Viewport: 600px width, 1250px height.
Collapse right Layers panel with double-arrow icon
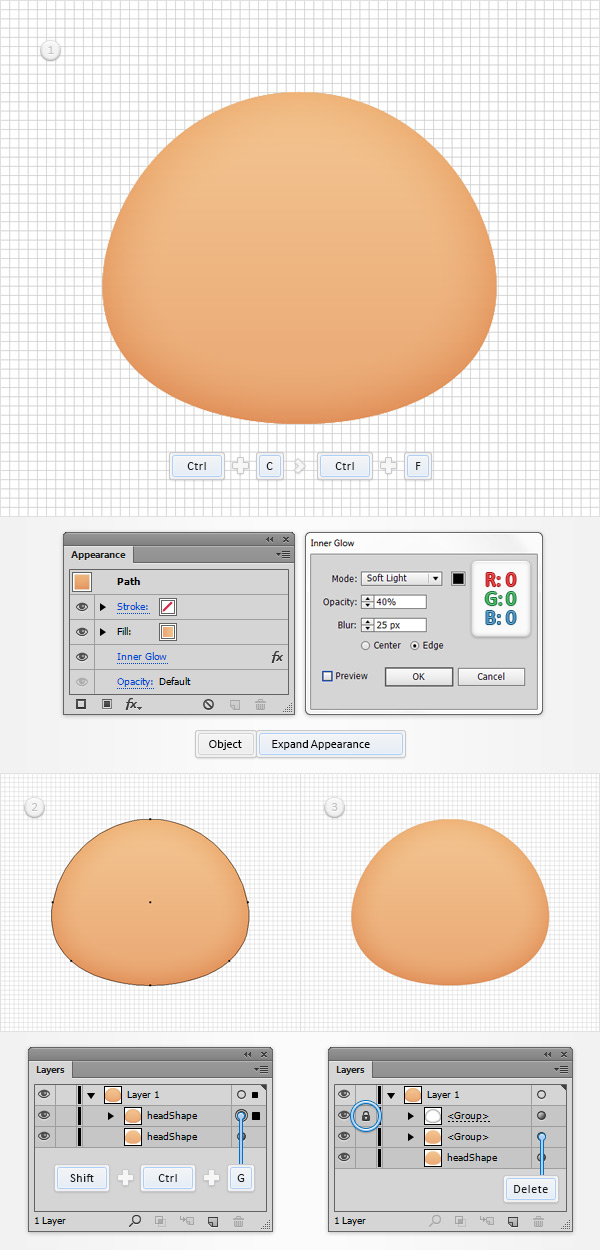[x=547, y=1054]
